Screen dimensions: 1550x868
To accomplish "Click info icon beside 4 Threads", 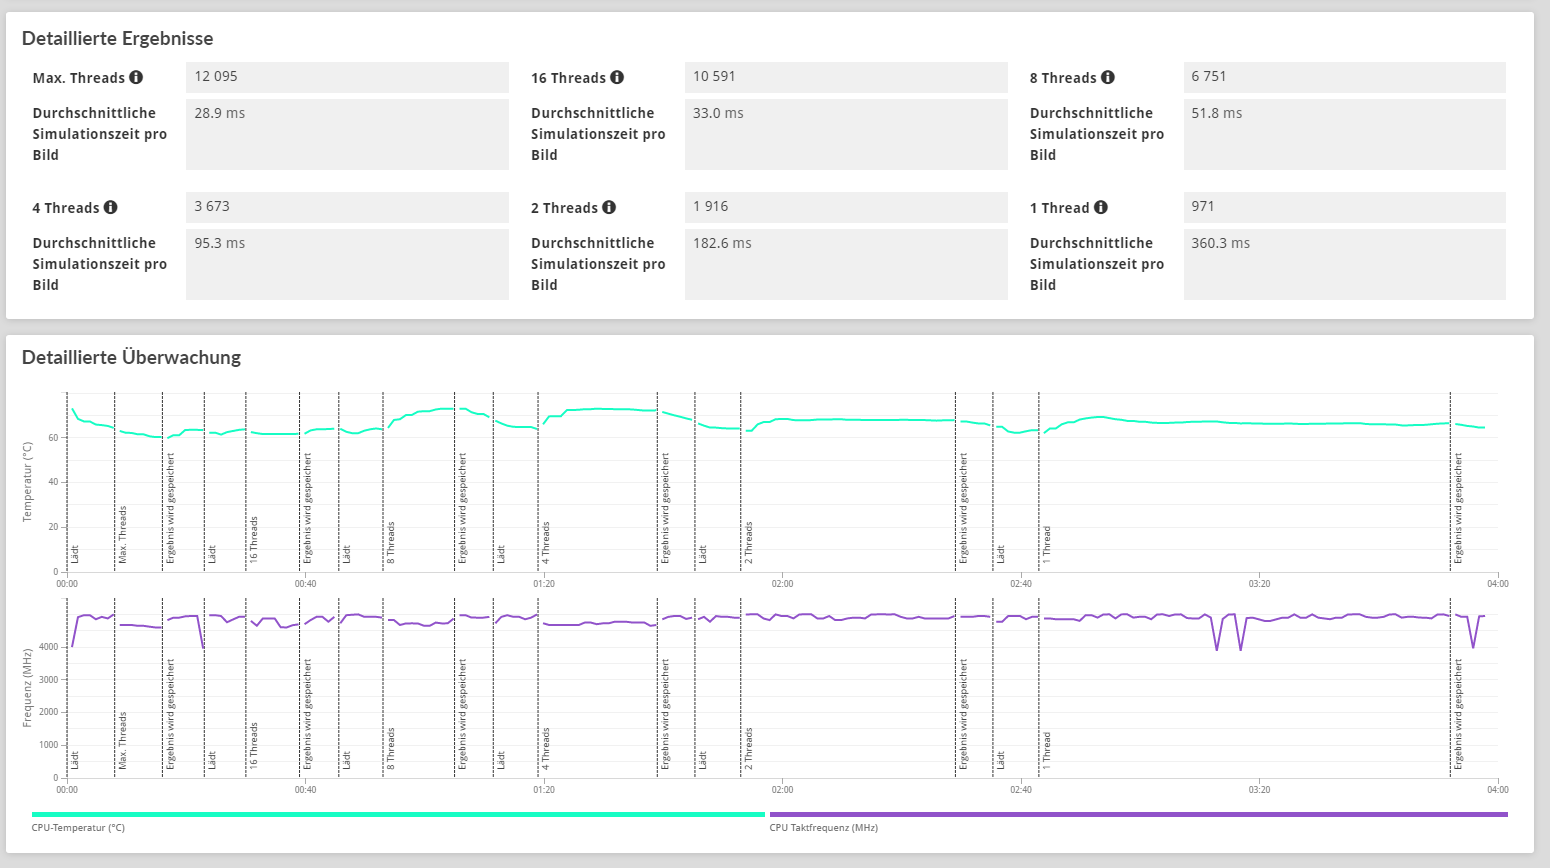I will tap(111, 207).
